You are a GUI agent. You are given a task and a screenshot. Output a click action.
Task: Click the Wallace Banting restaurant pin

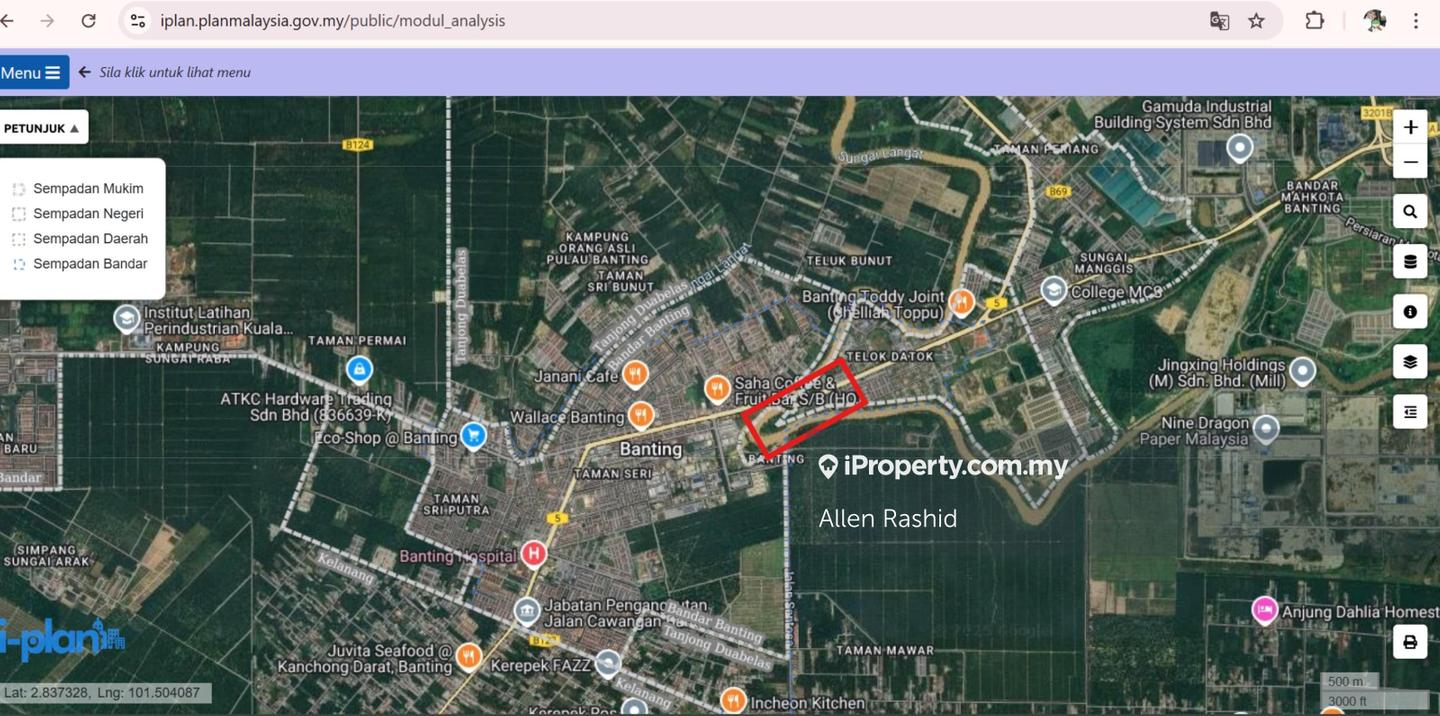(x=641, y=415)
